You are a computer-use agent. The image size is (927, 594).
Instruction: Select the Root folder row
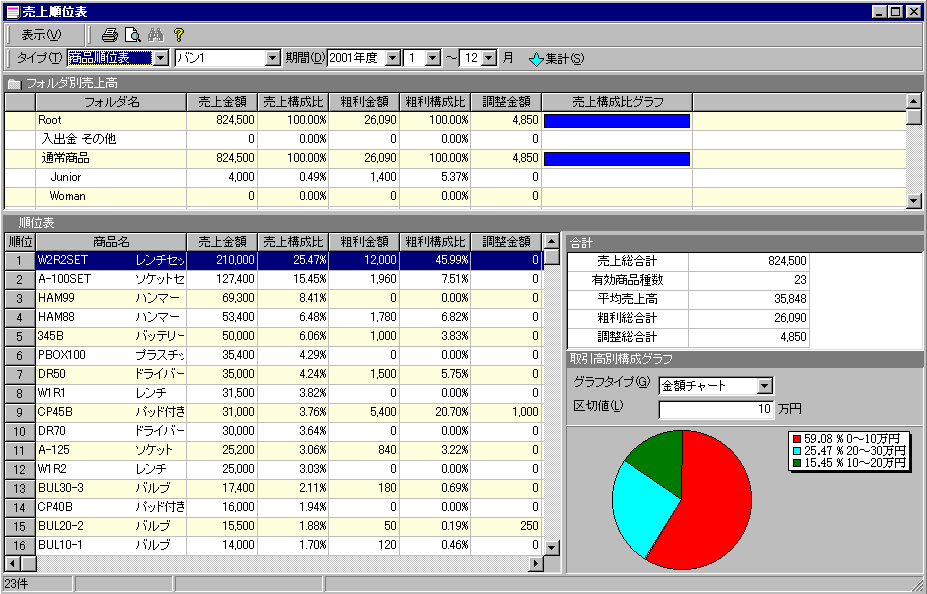coord(455,121)
